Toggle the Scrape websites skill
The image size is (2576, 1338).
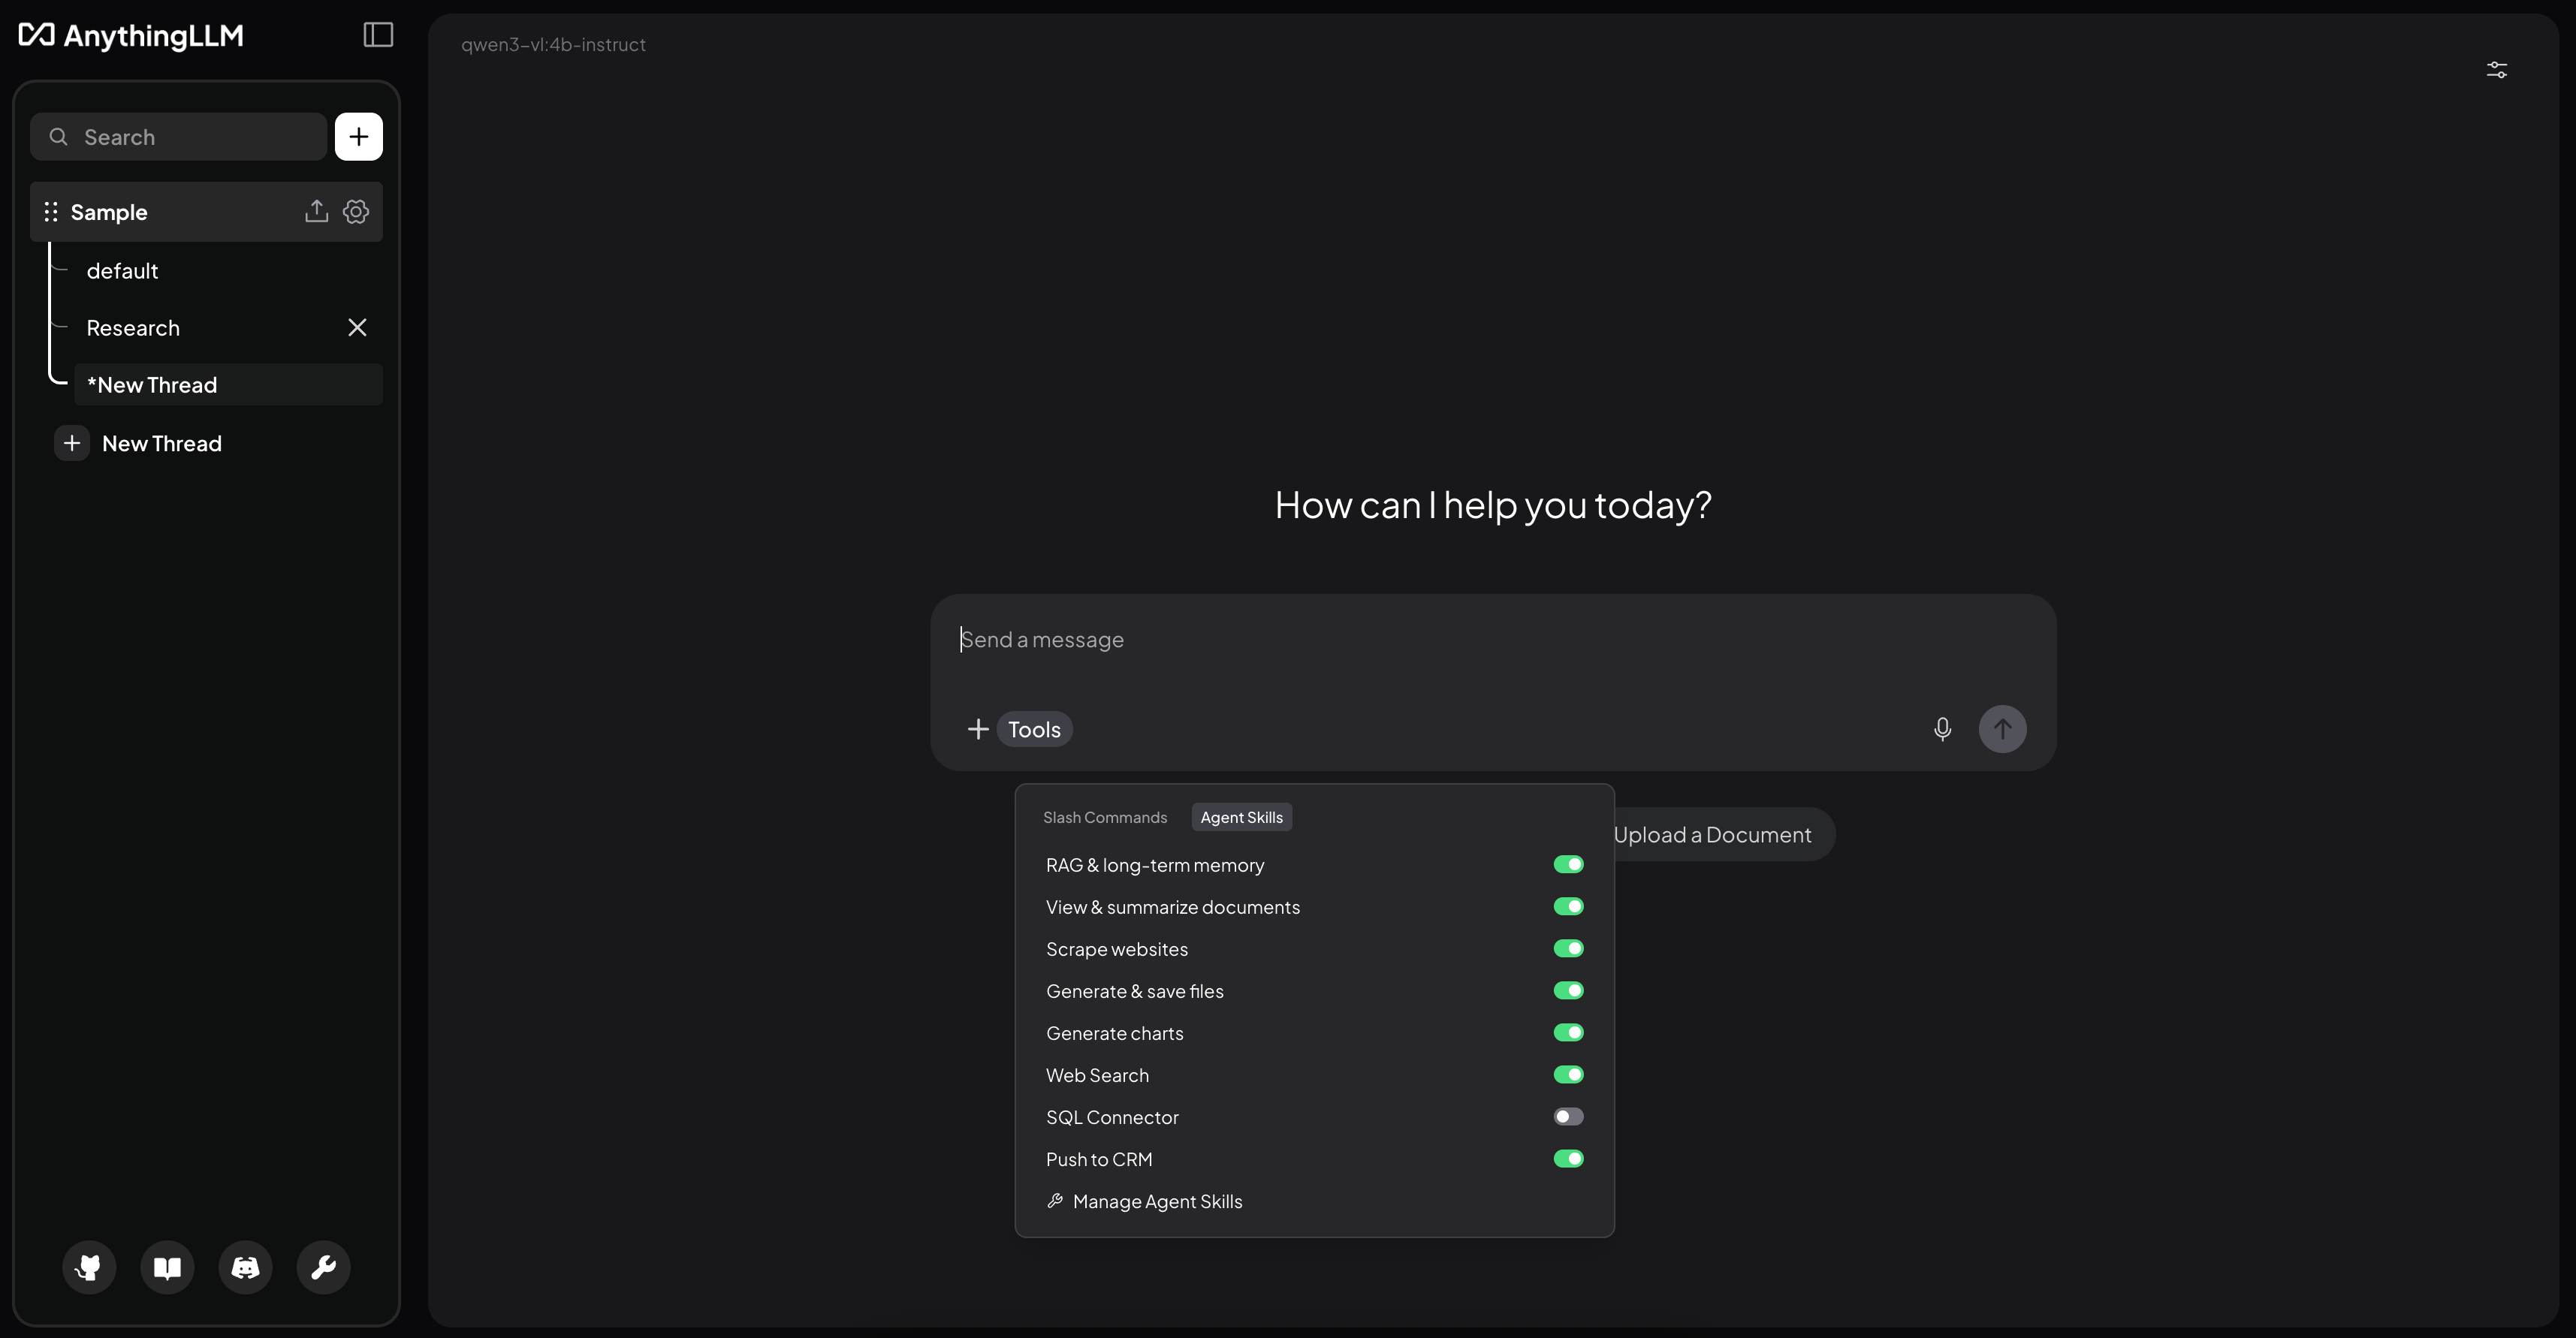click(1567, 949)
